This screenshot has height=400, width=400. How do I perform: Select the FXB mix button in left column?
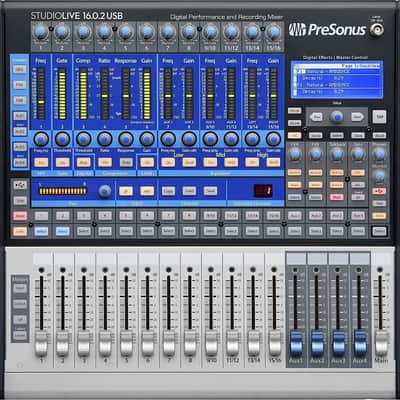click(x=20, y=100)
